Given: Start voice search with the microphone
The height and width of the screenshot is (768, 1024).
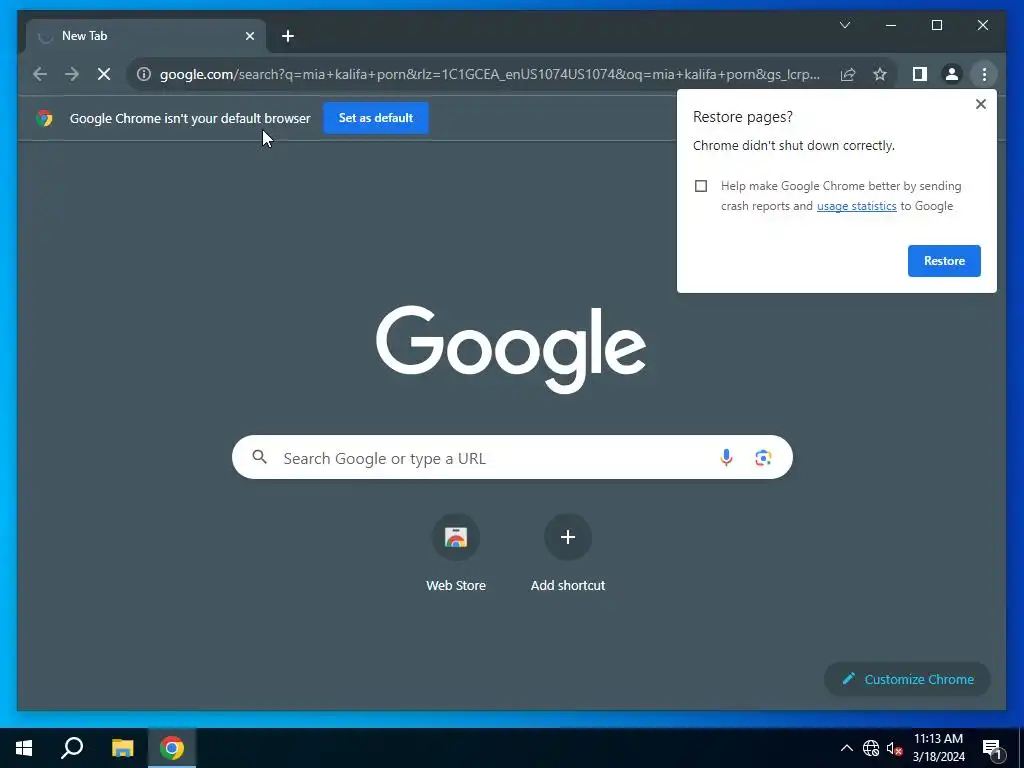Looking at the screenshot, I should [726, 458].
